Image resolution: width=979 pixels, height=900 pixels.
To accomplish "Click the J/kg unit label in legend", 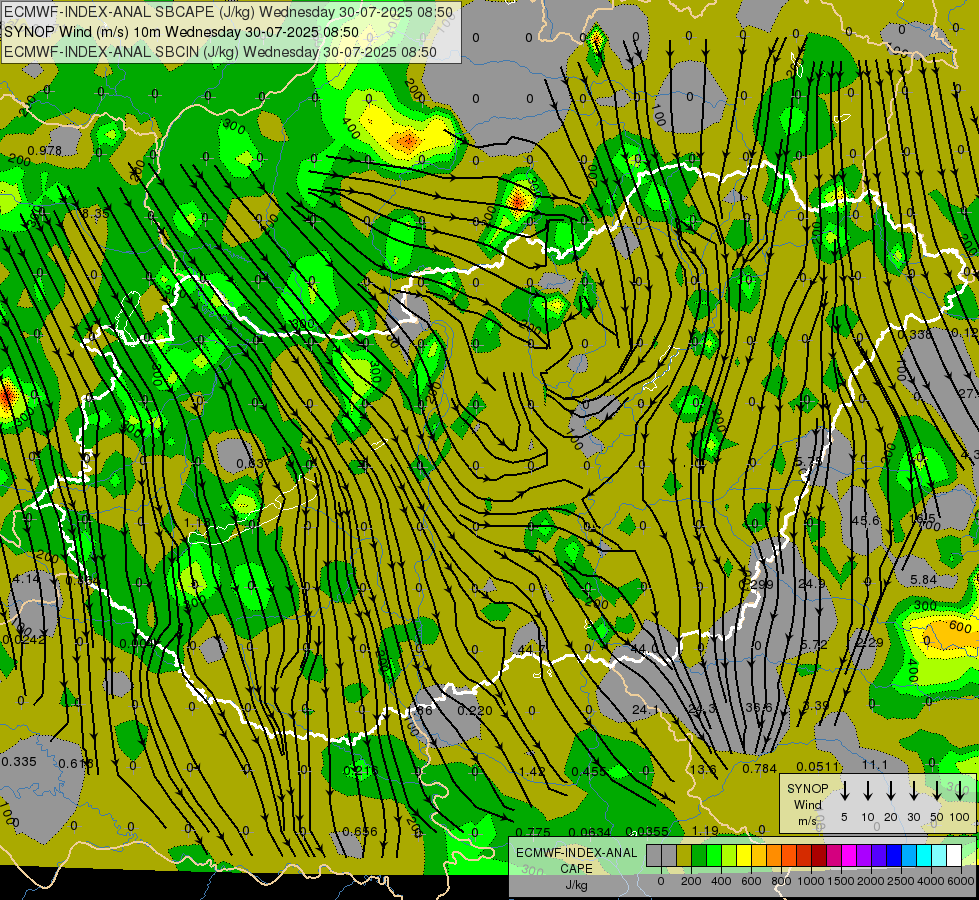I will point(576,885).
